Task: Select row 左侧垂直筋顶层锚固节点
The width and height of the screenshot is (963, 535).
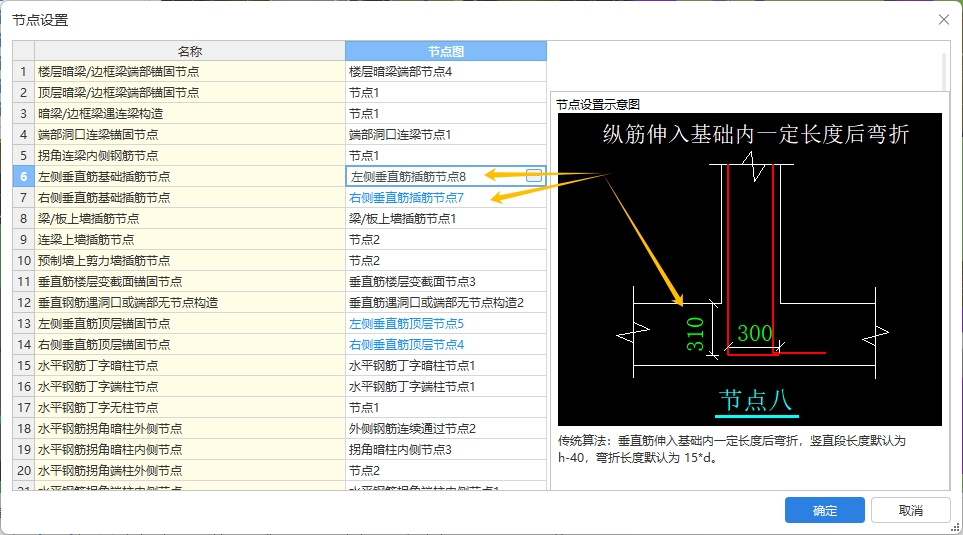Action: [x=190, y=324]
